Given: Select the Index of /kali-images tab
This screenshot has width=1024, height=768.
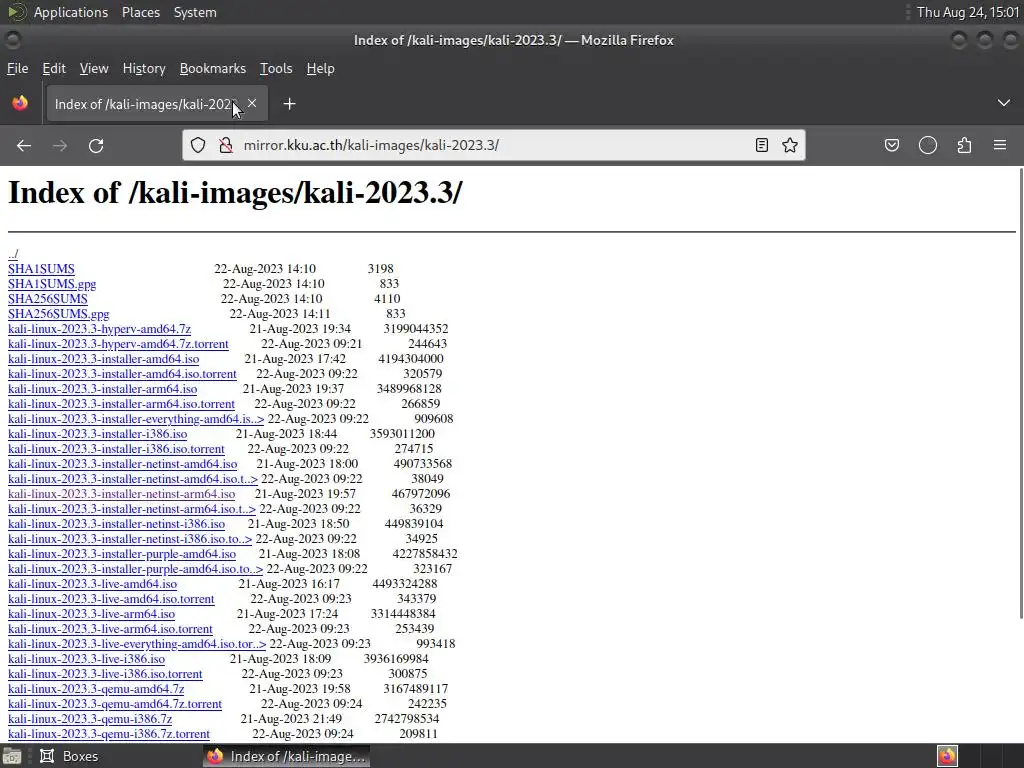Looking at the screenshot, I should pyautogui.click(x=157, y=104).
